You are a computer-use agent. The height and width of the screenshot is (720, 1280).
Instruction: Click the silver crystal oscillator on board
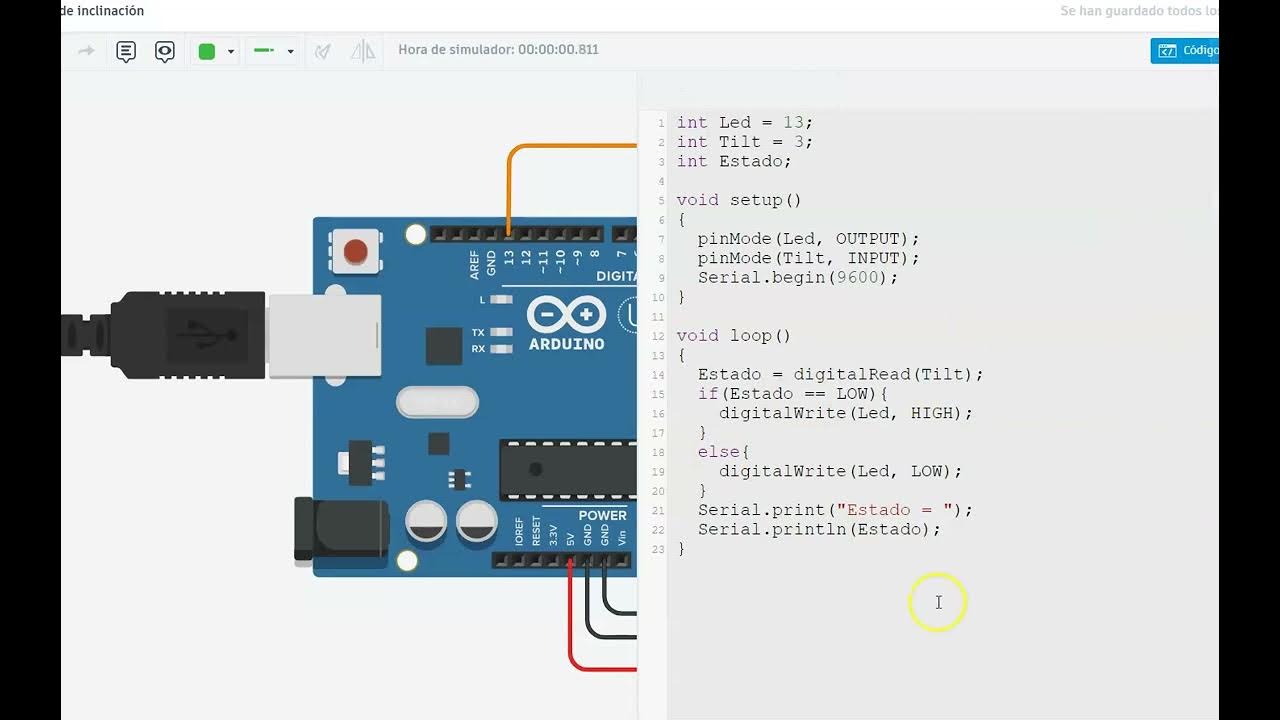point(438,402)
